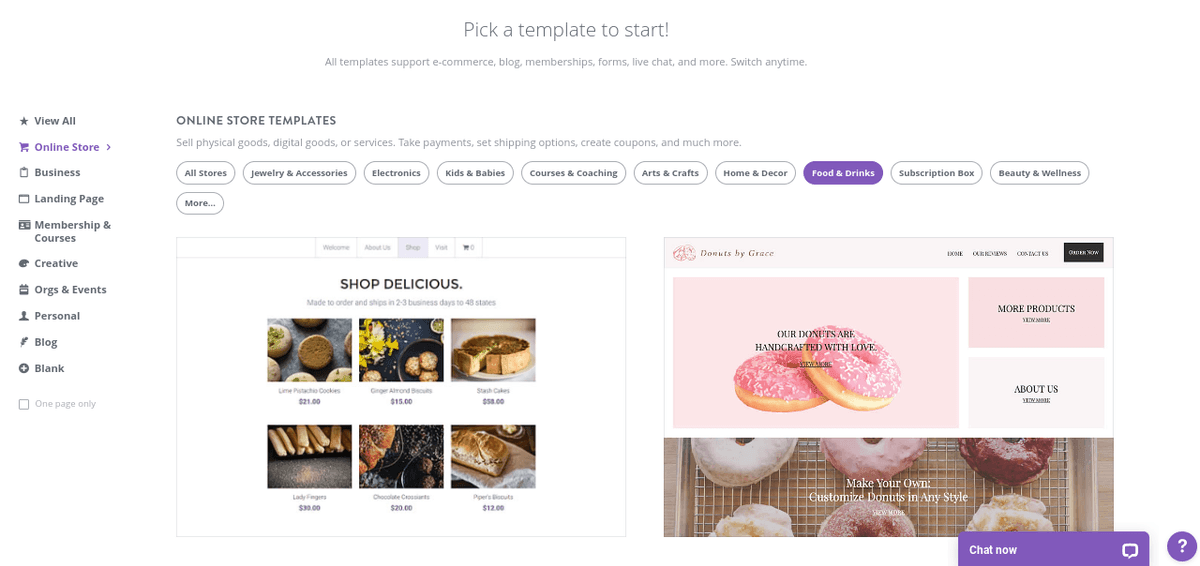The width and height of the screenshot is (1200, 566).
Task: Choose the Donuts by Grace template
Action: click(x=888, y=387)
